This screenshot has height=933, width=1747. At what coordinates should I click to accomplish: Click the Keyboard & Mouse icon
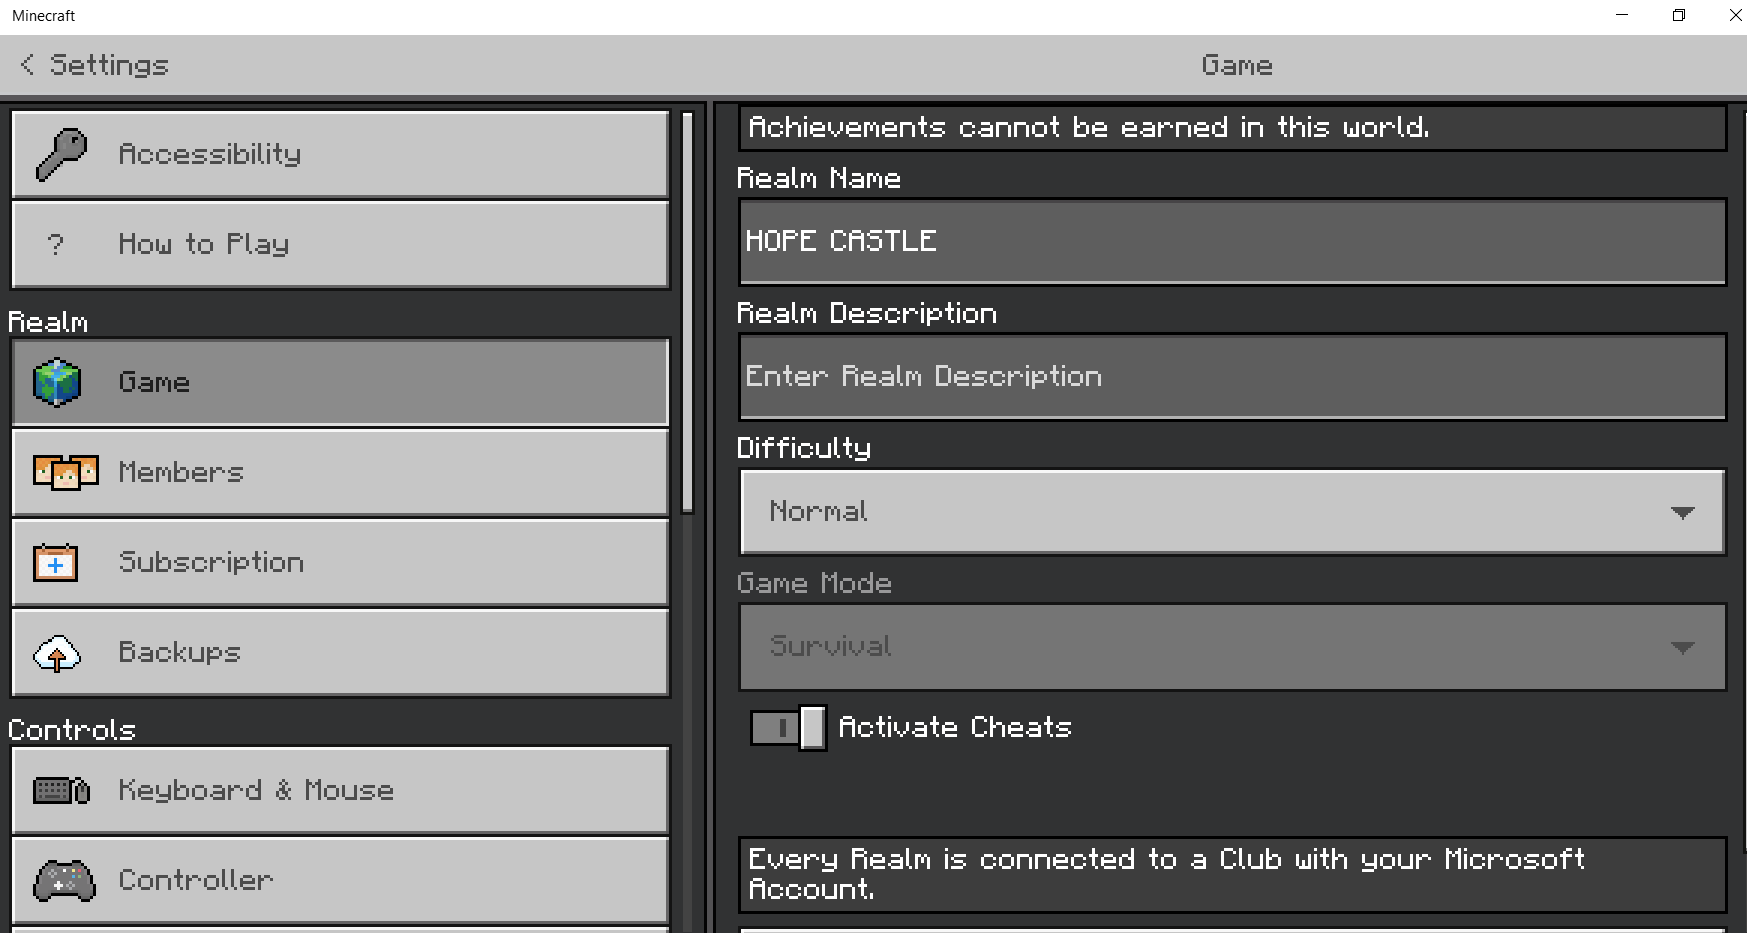[x=61, y=790]
